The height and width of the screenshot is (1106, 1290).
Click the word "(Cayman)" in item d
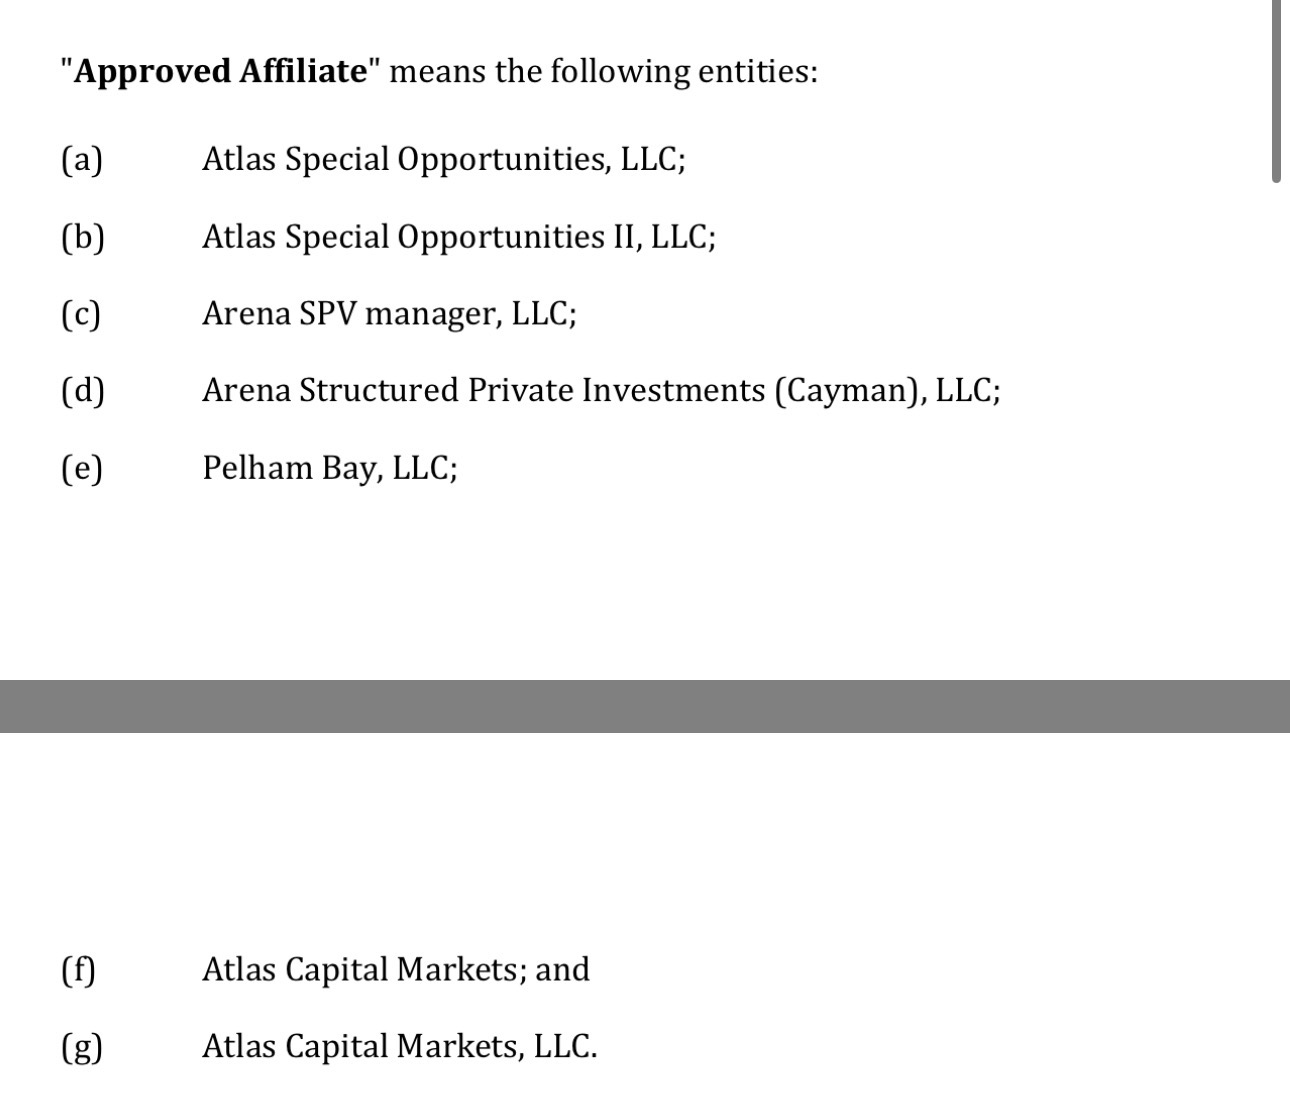click(x=850, y=390)
